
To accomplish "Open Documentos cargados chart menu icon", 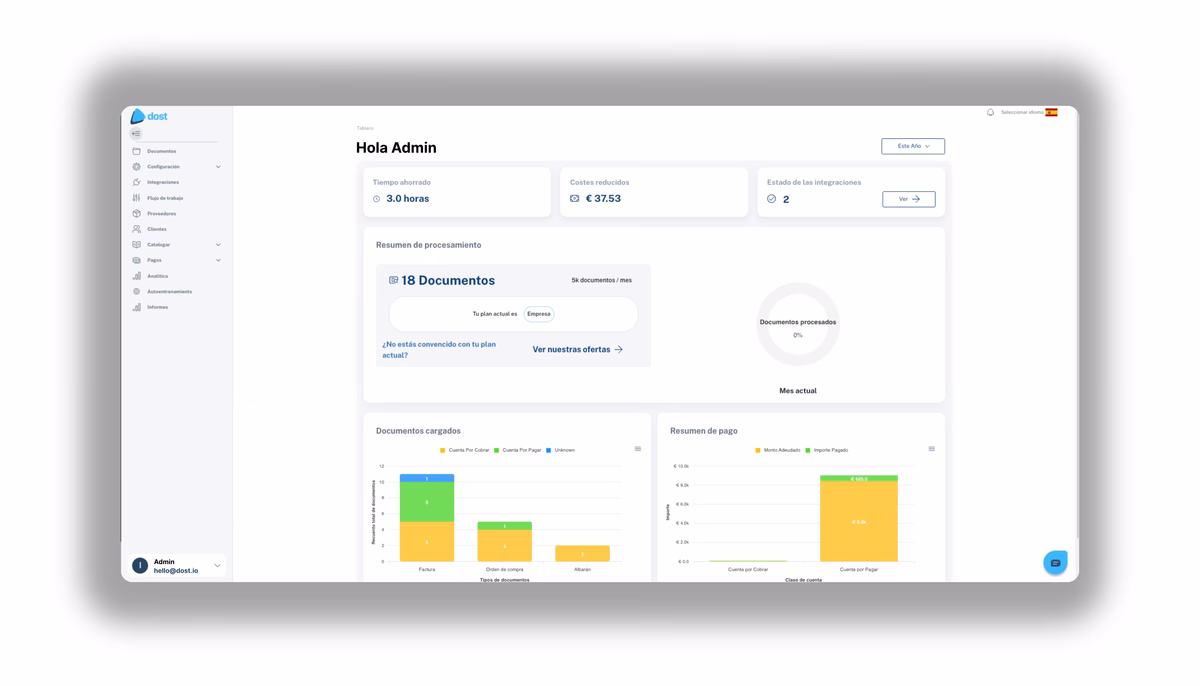I will point(638,449).
